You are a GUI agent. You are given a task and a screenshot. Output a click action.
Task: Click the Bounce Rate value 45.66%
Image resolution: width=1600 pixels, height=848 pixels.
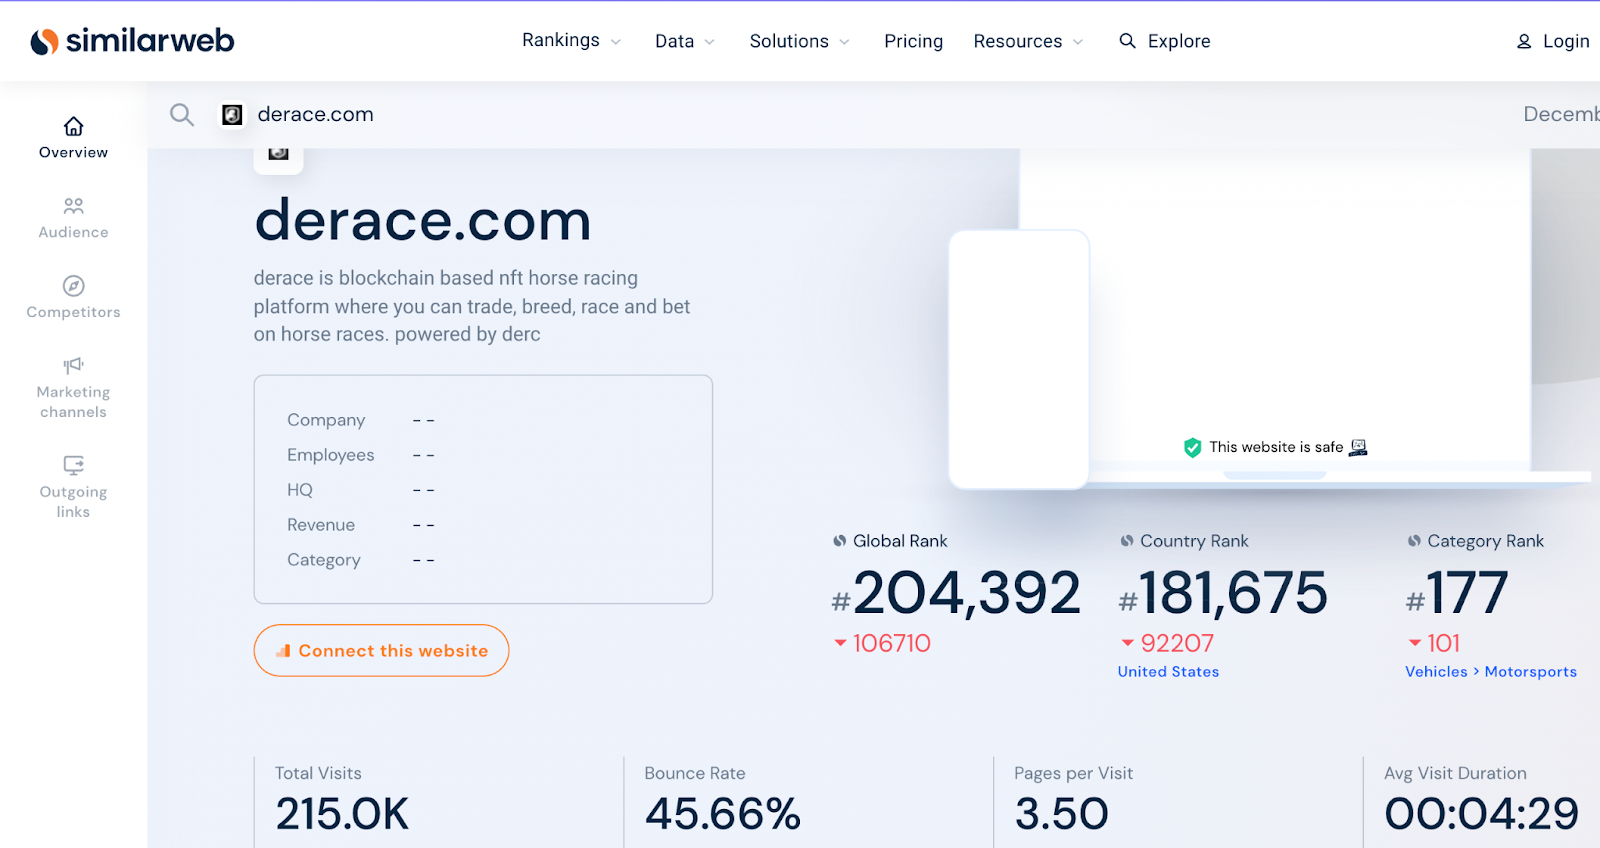(x=723, y=814)
